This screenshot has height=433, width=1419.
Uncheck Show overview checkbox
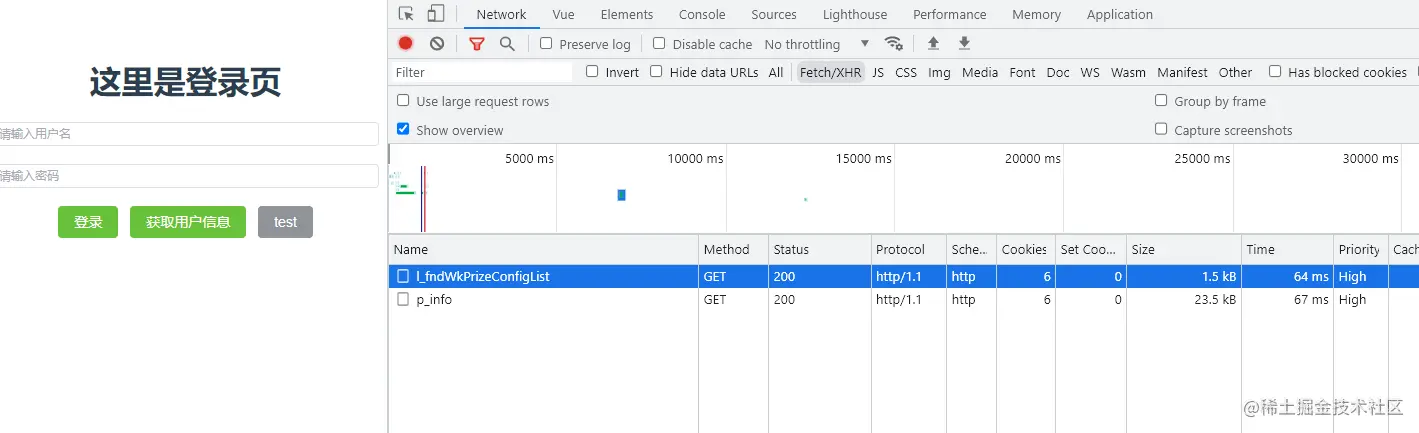click(x=403, y=129)
